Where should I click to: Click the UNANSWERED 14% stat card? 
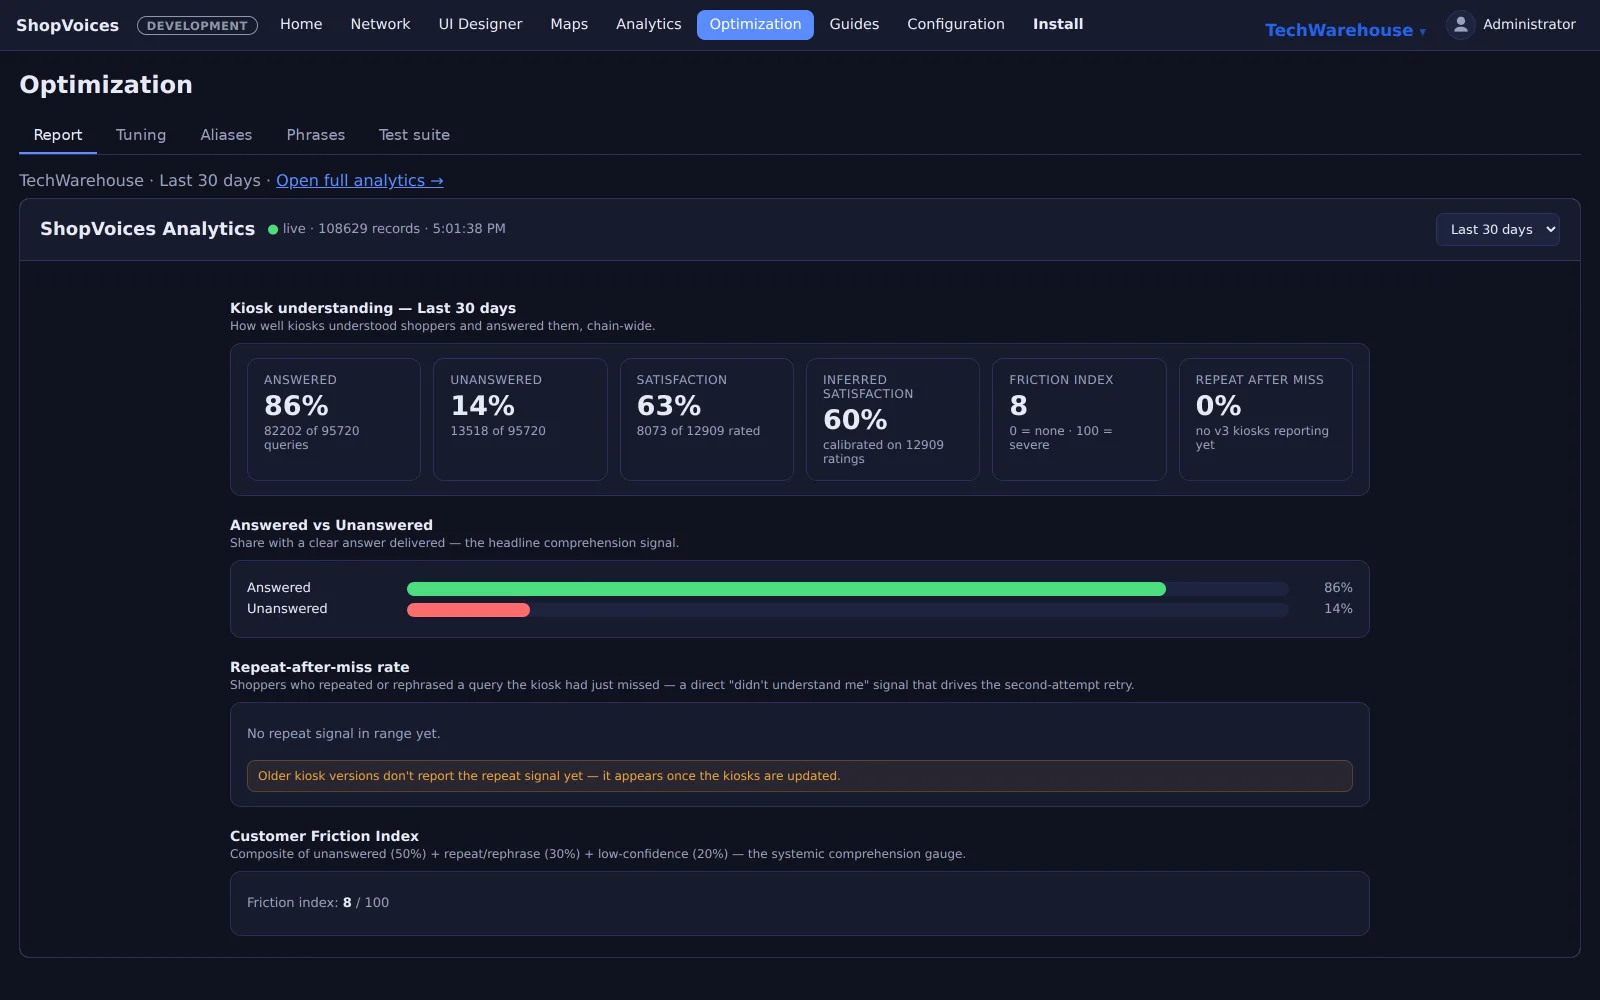pyautogui.click(x=520, y=419)
